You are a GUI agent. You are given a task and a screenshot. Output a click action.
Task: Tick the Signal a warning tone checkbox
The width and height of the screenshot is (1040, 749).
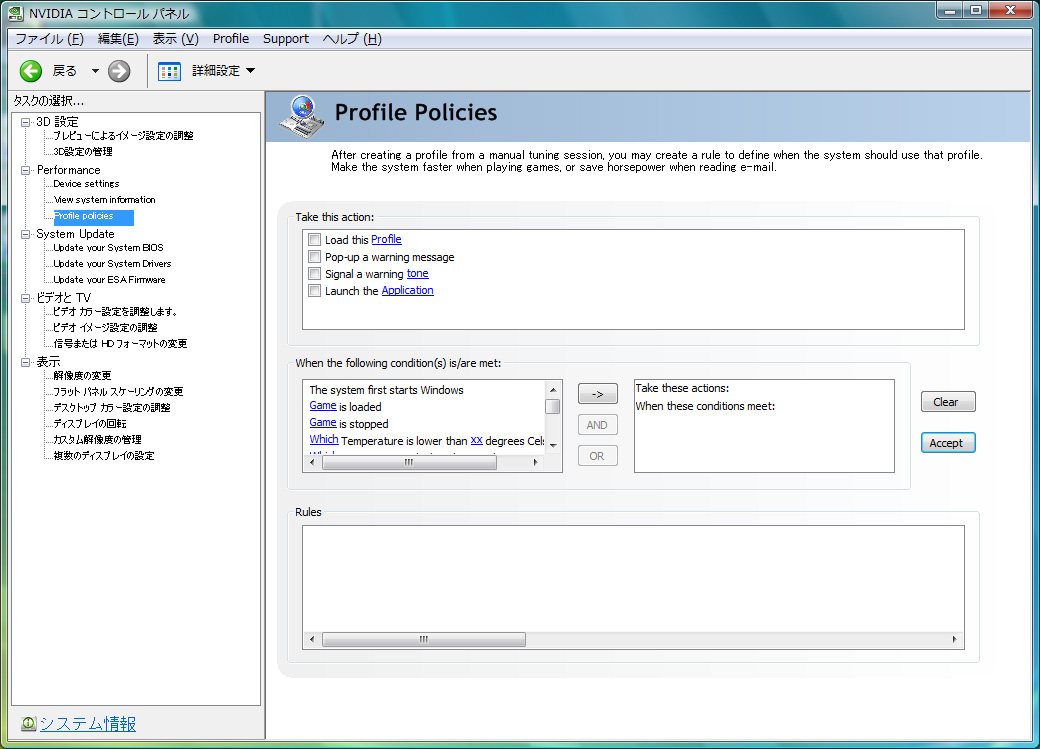coord(314,273)
